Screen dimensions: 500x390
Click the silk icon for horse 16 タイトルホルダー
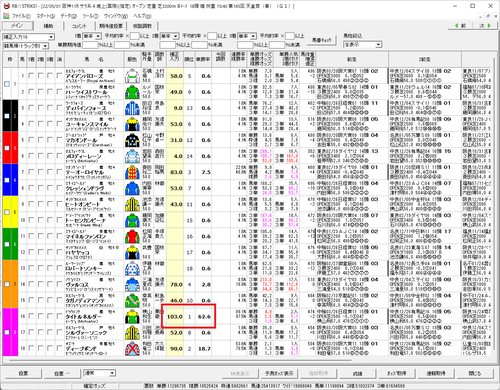[132, 316]
